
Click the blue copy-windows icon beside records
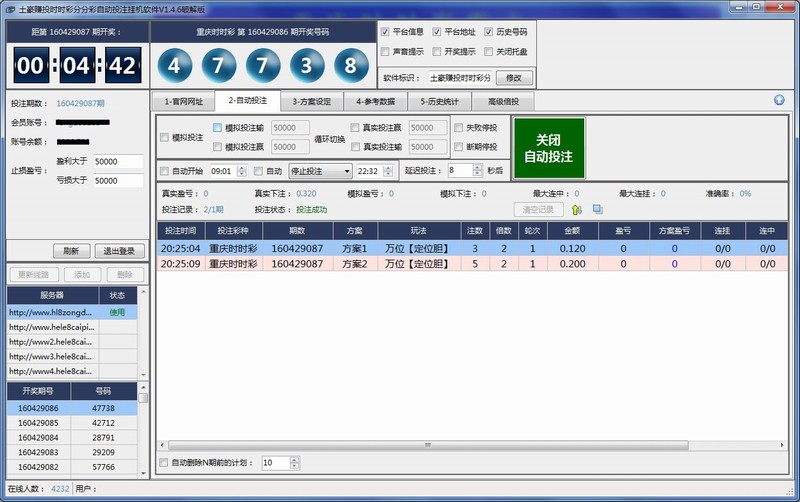(598, 210)
